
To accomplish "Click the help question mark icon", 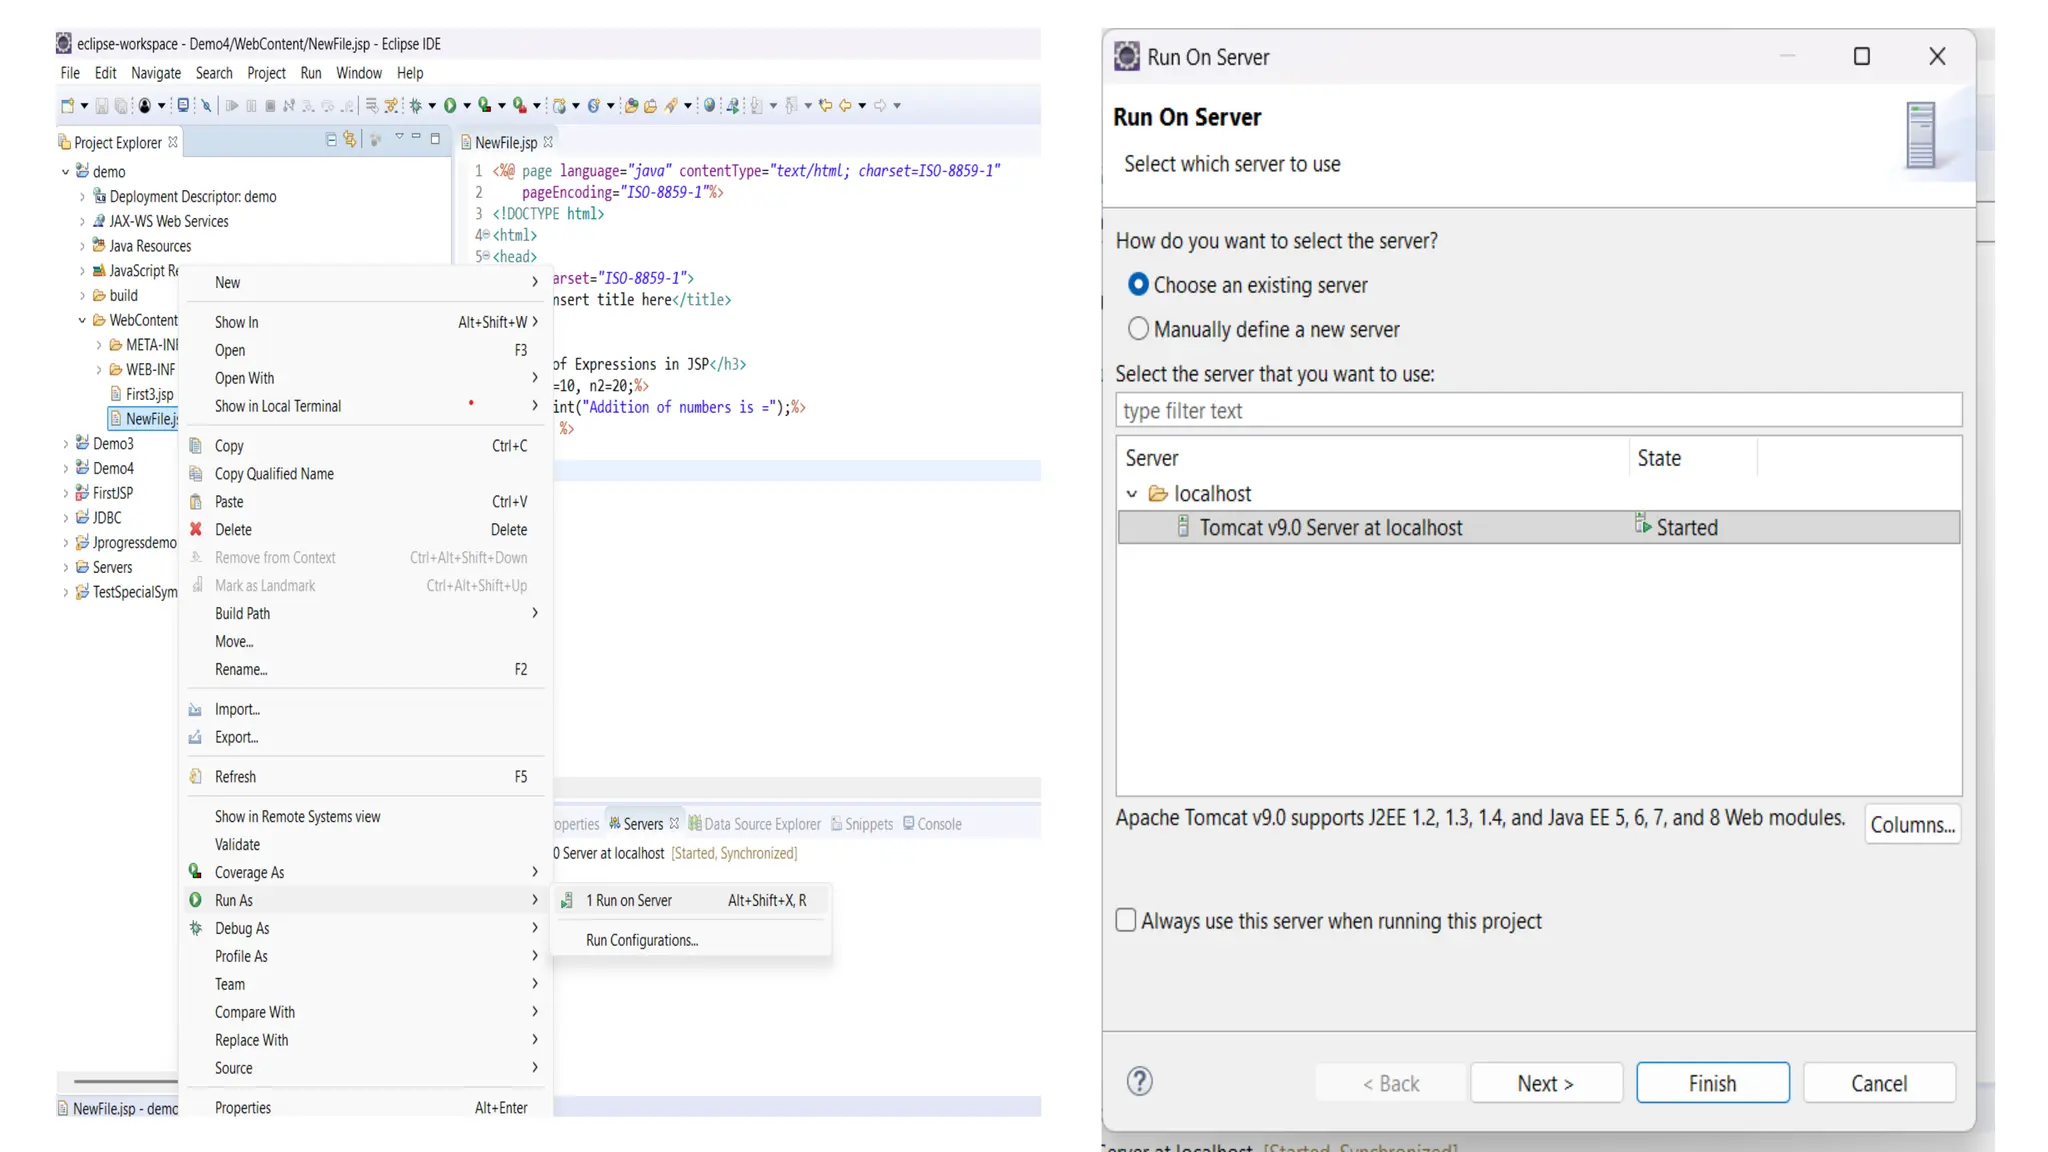I will [1139, 1082].
